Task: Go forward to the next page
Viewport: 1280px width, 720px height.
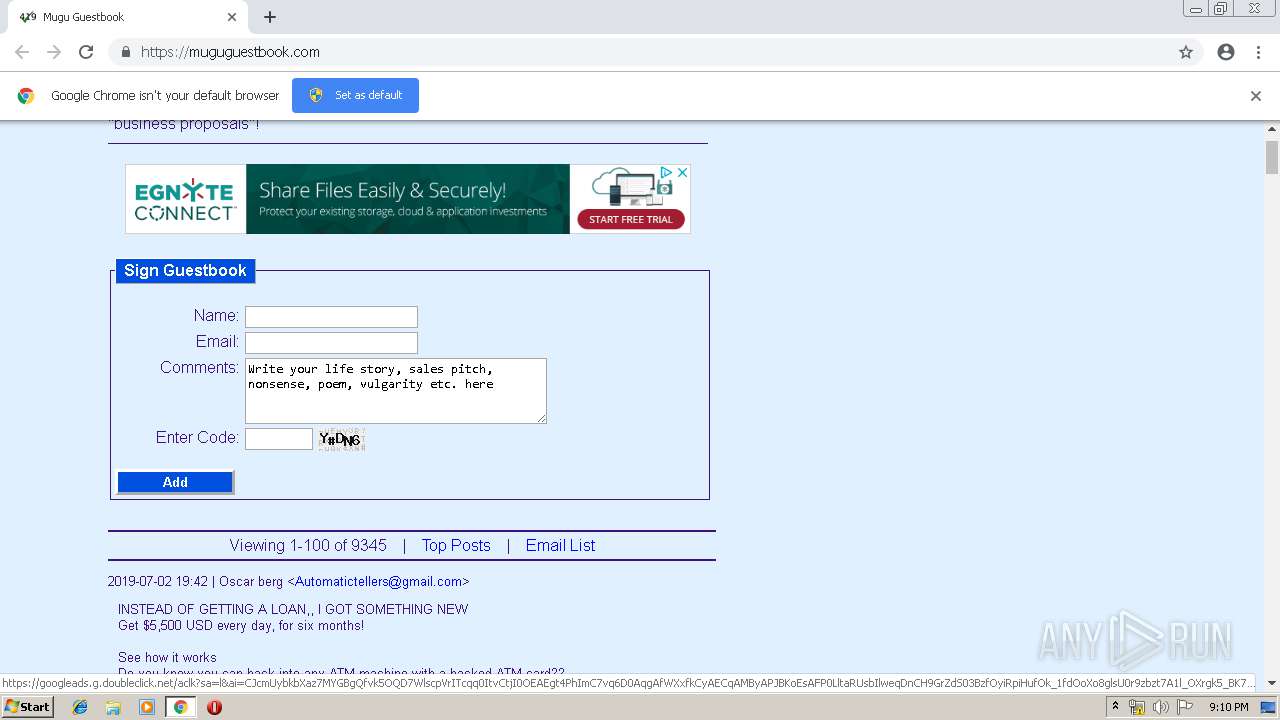Action: [54, 52]
